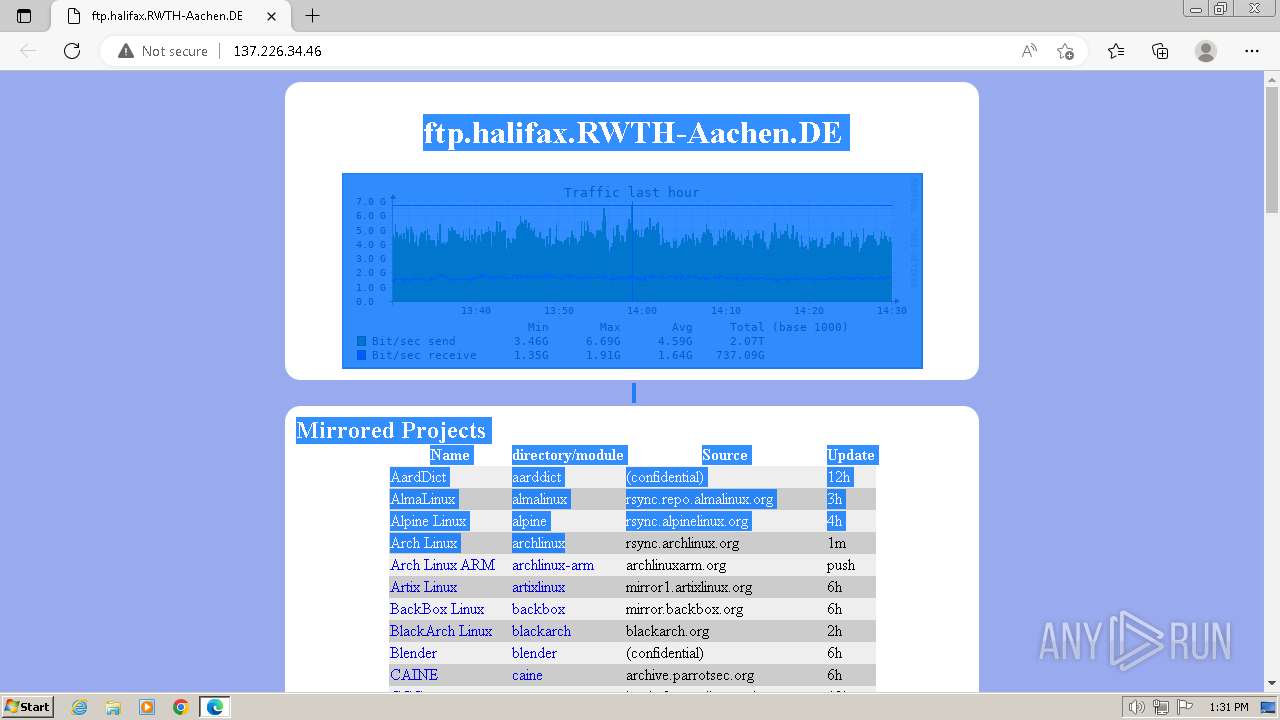
Task: Click the mirror1.artixlinux.org source cell
Action: [x=689, y=587]
